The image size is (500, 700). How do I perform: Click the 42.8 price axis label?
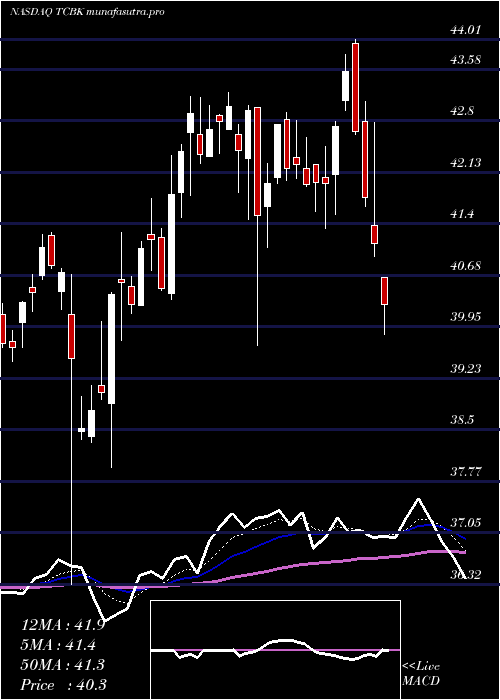[462, 111]
